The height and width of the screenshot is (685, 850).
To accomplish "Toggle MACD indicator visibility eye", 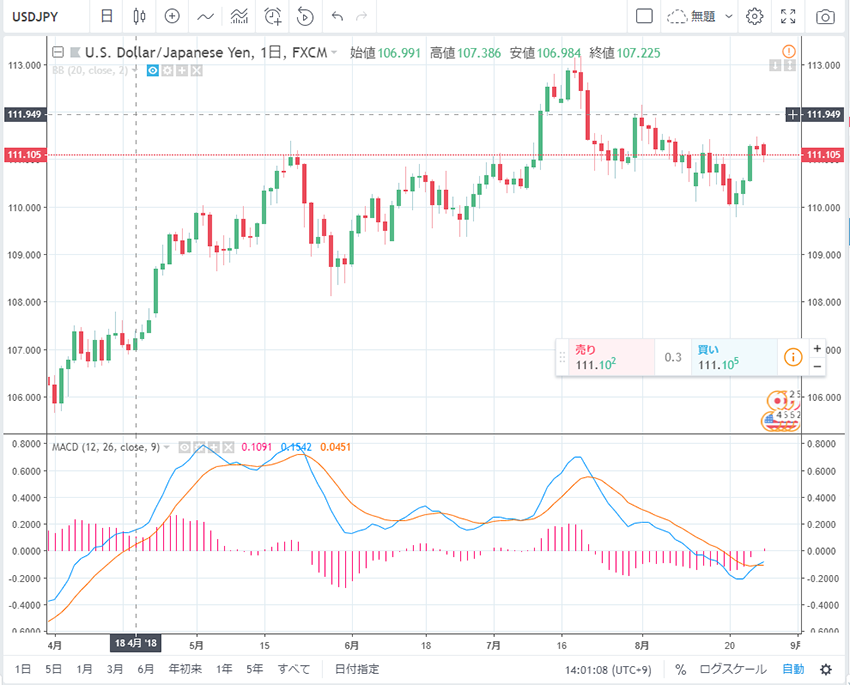I will [x=185, y=447].
